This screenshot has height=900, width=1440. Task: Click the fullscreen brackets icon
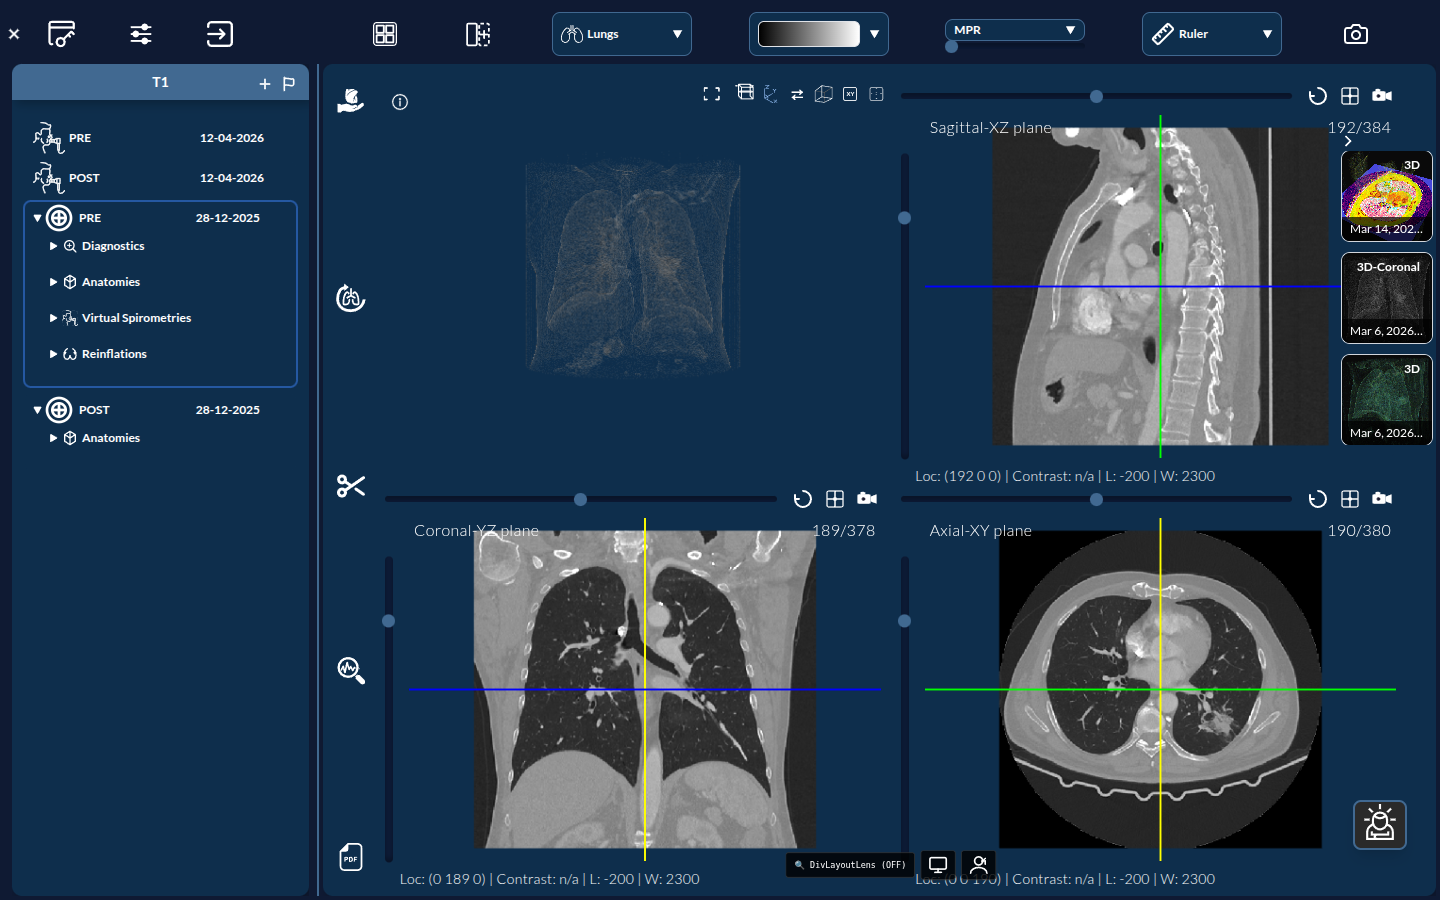(711, 94)
